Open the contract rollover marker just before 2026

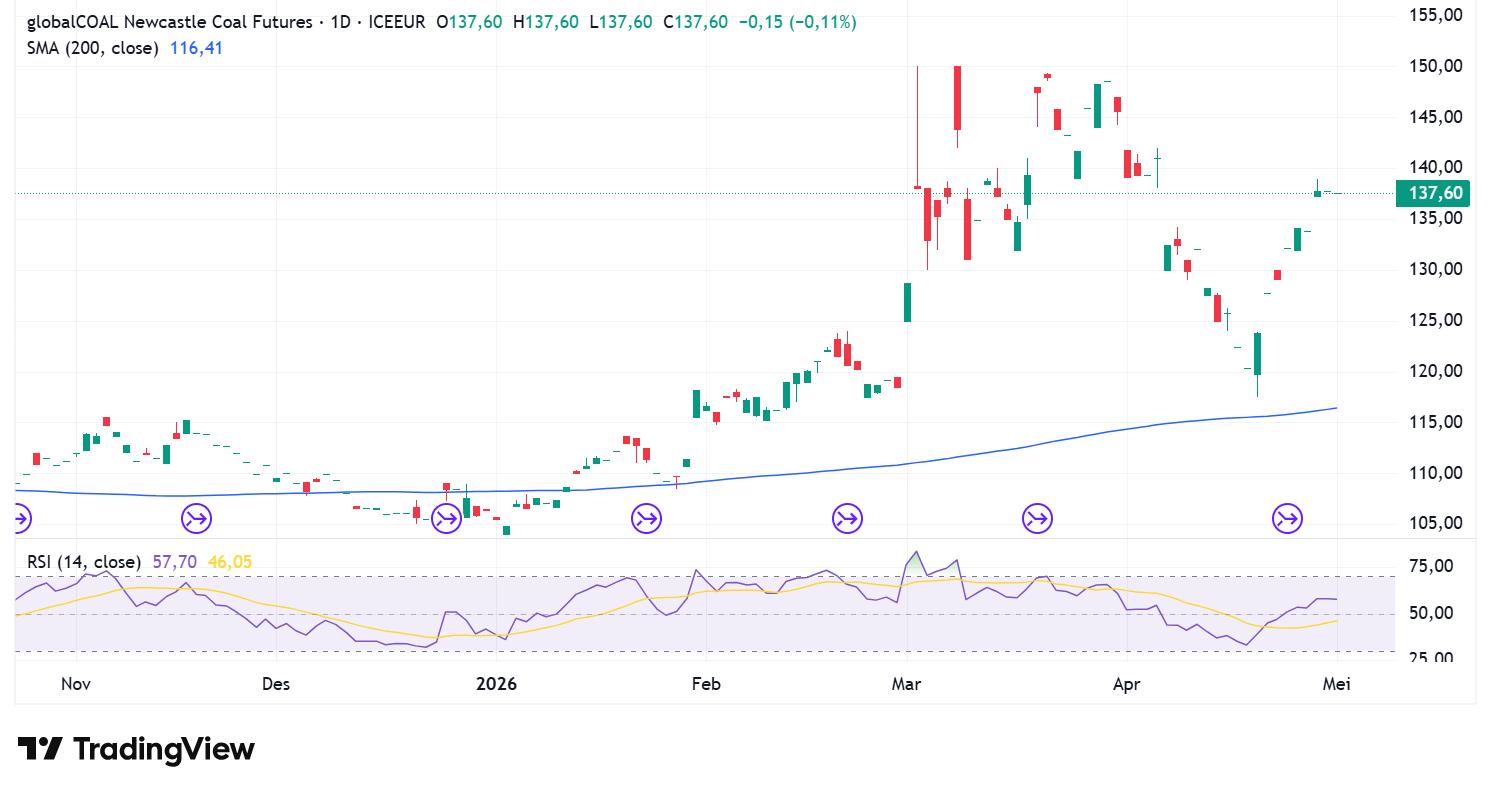click(x=446, y=518)
